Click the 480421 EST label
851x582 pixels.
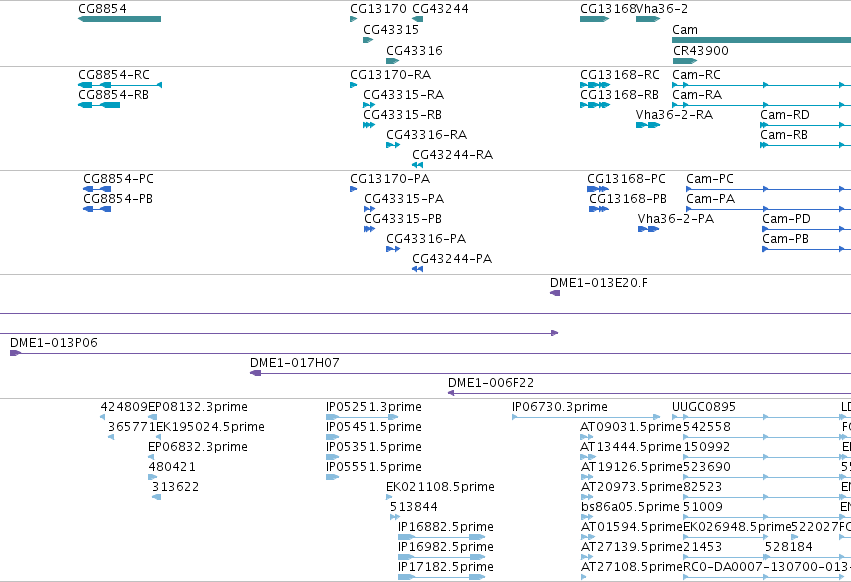pos(172,466)
